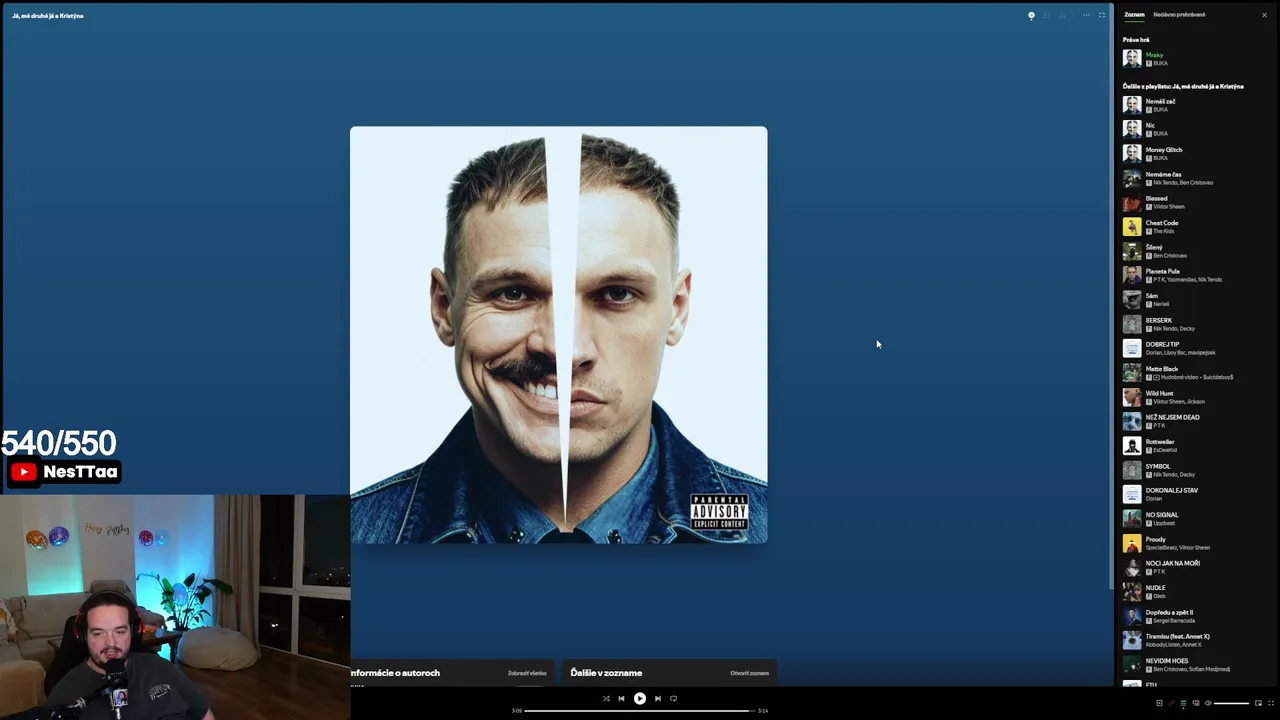Seek on the song progress bar
This screenshot has width=1280, height=720.
click(x=638, y=711)
